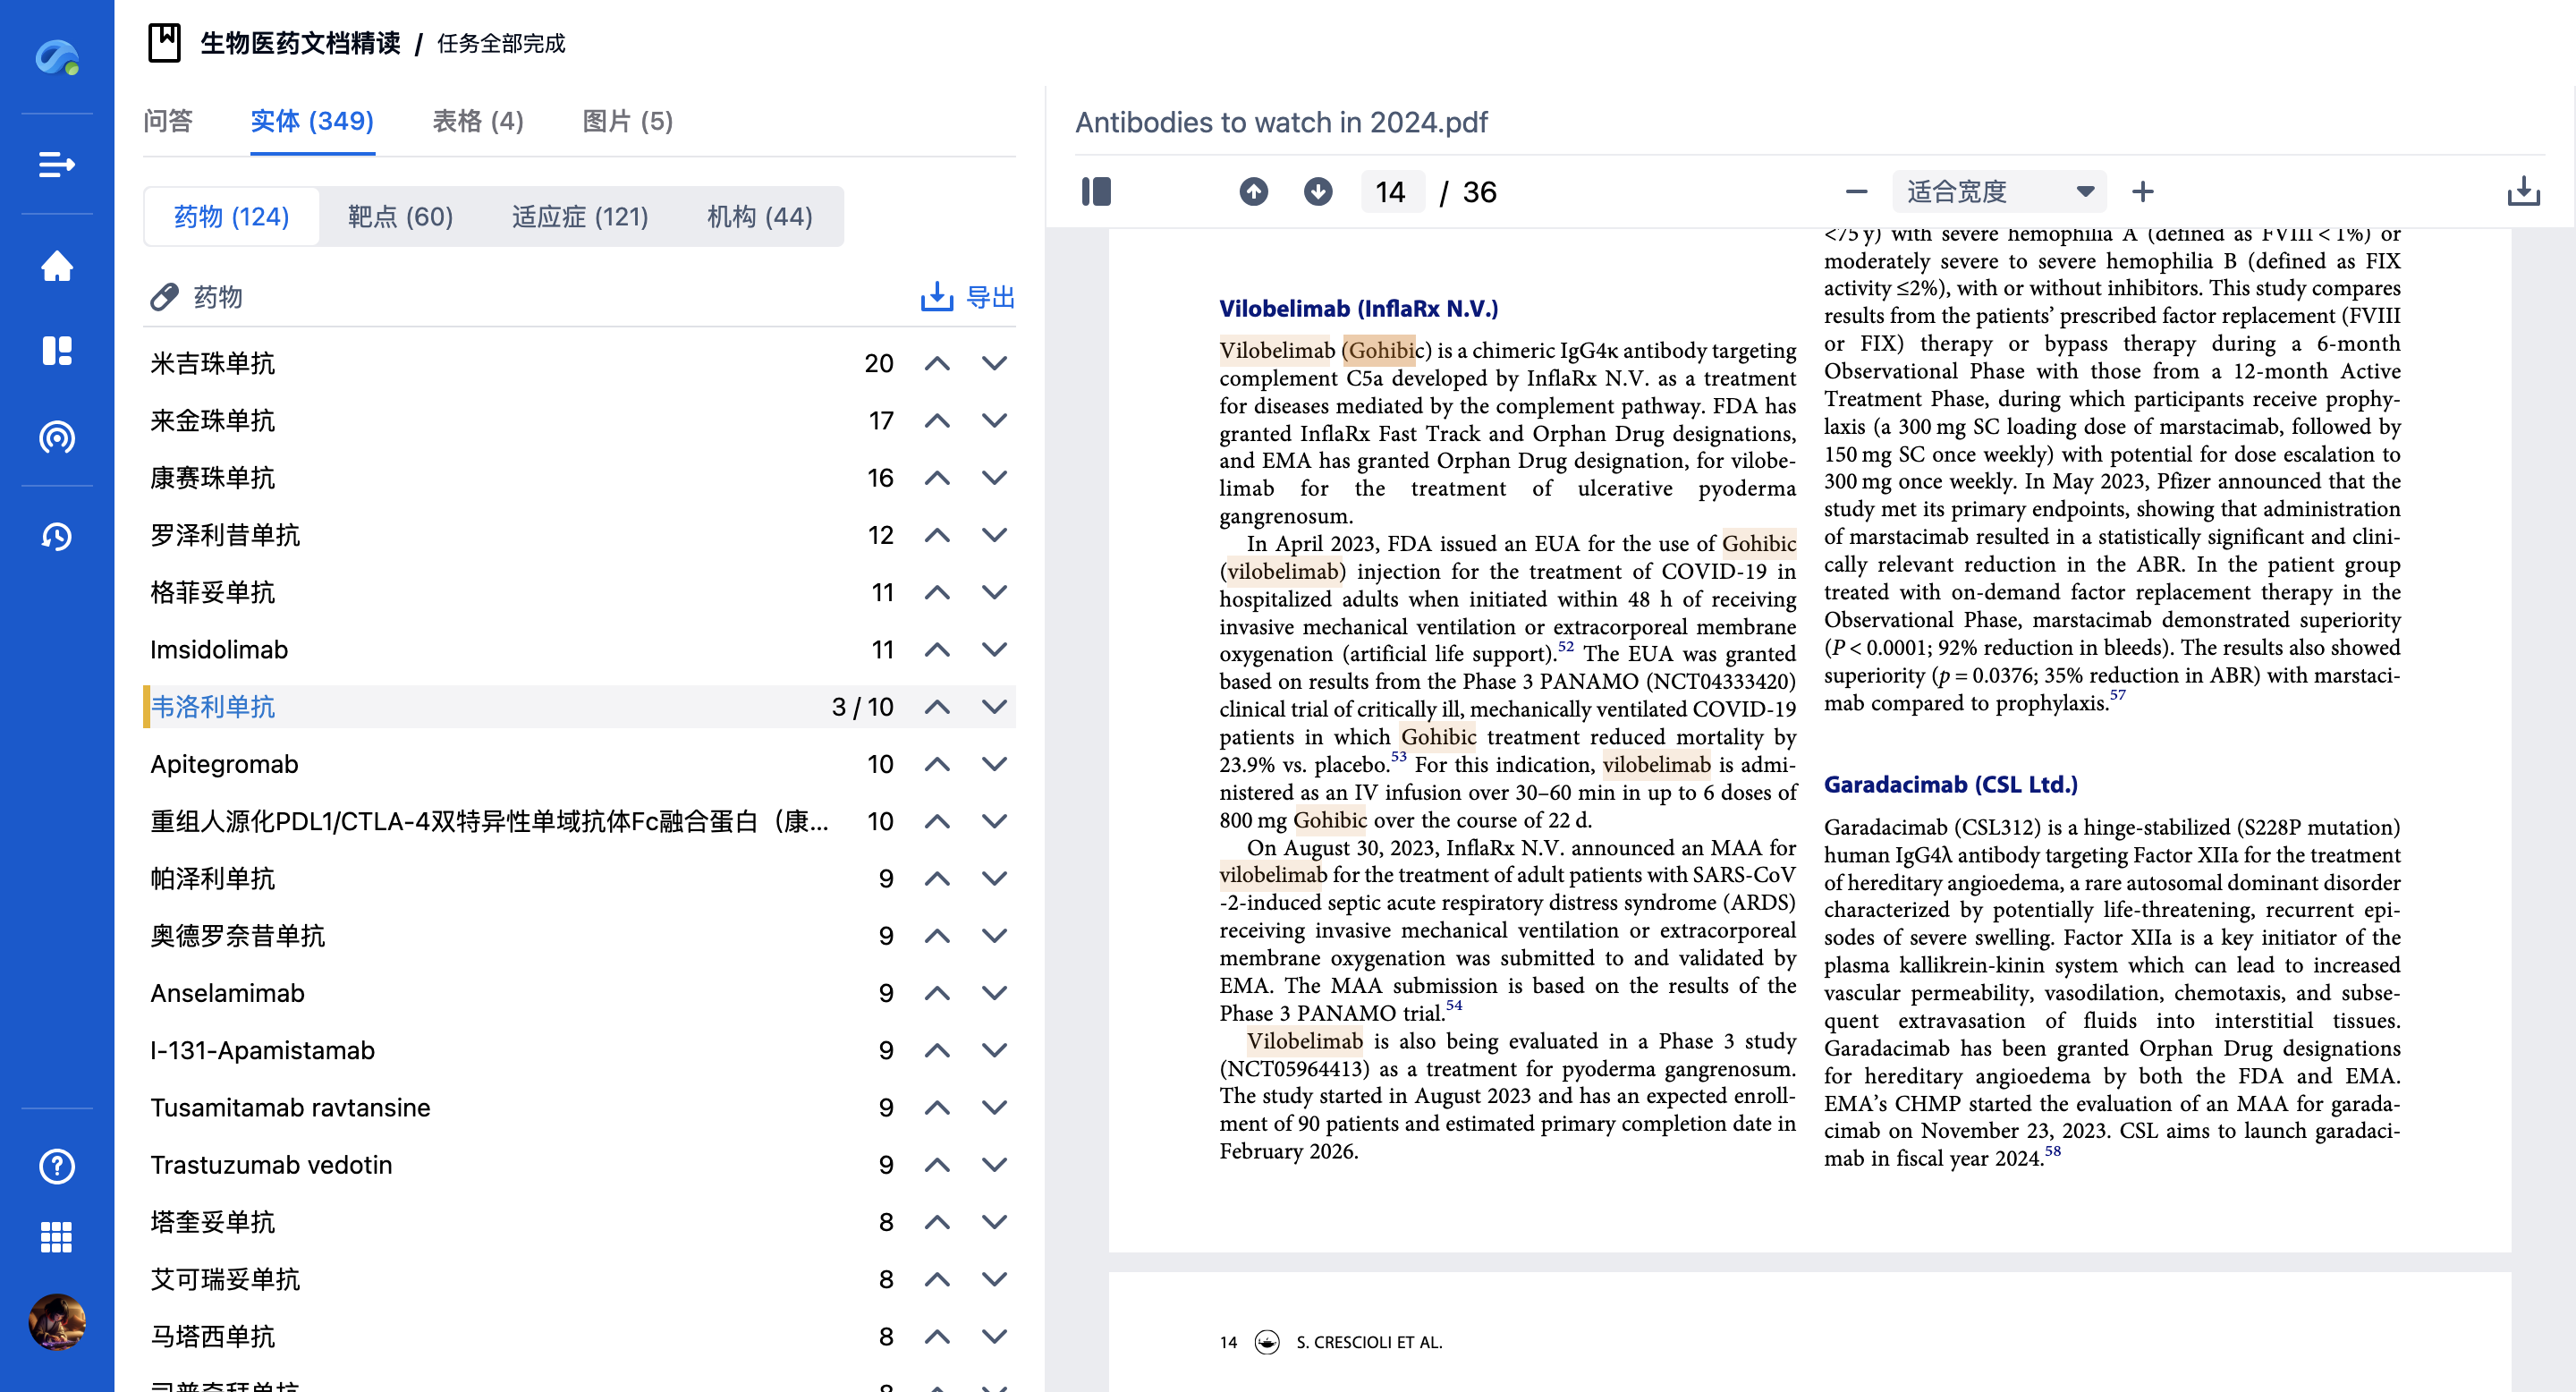Screen dimensions: 2576x1392
Task: Switch to the 表格 (4) tab
Action: tap(477, 122)
